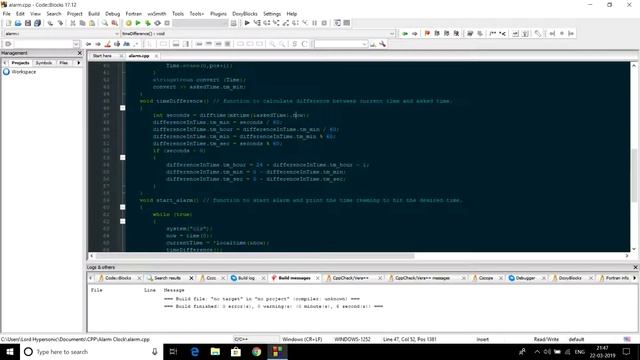Click the Build gear icon
Viewport: 640px width, 360px height.
tap(129, 23)
